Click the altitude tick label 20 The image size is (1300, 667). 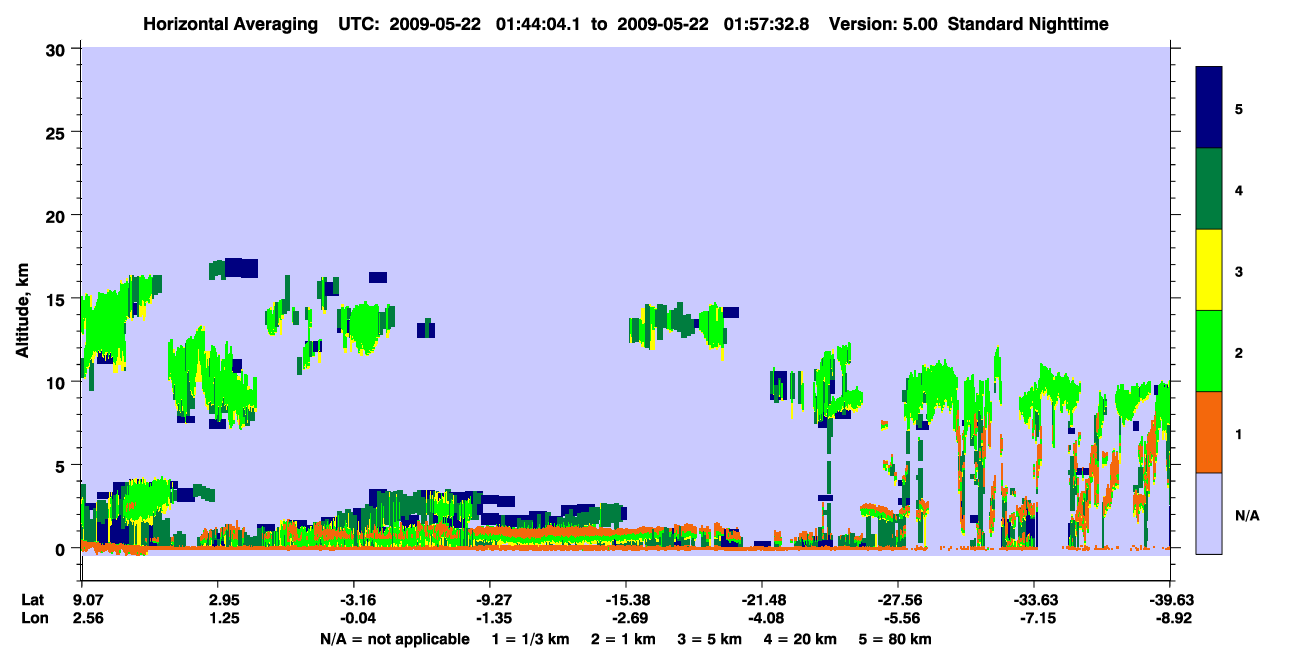[58, 215]
